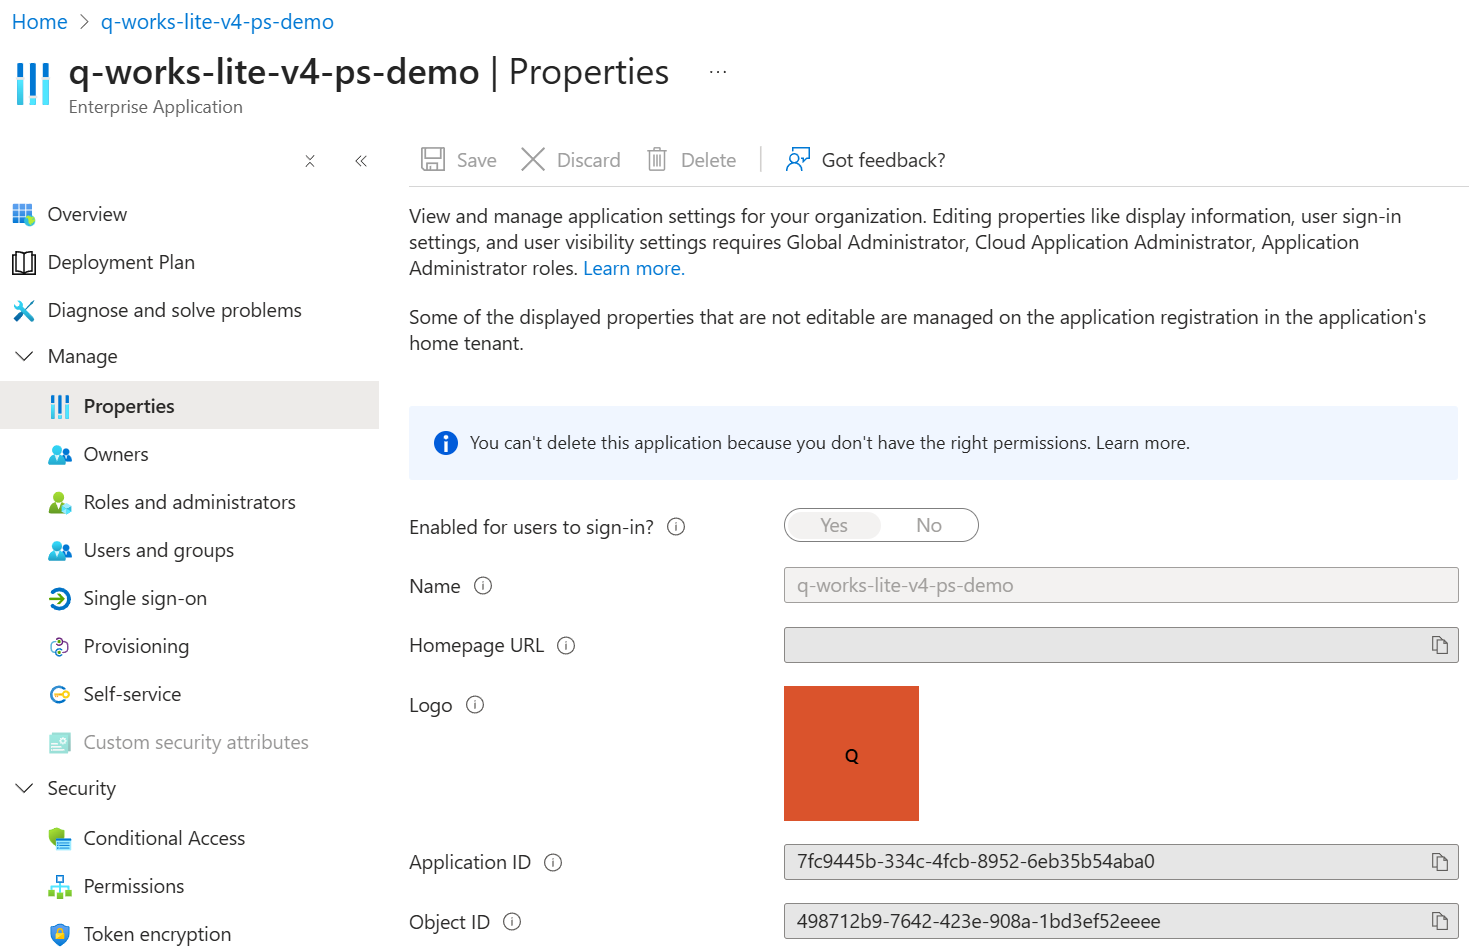This screenshot has height=951, width=1469.
Task: Click the Permissions hierarchy icon
Action: click(x=60, y=886)
